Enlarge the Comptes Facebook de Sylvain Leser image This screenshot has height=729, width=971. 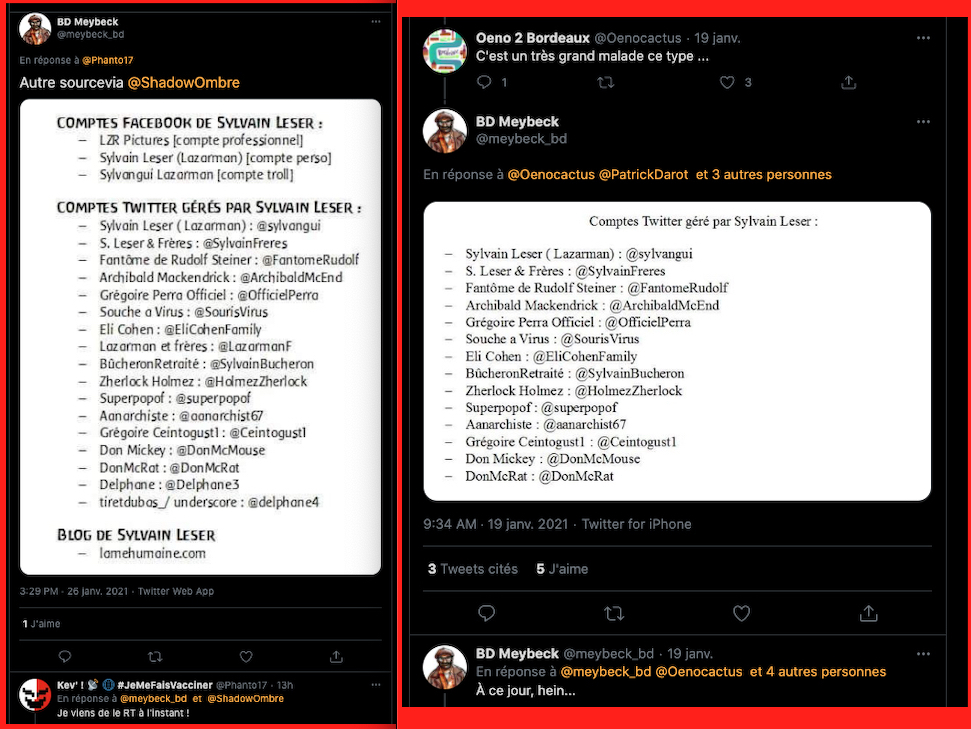click(x=200, y=335)
